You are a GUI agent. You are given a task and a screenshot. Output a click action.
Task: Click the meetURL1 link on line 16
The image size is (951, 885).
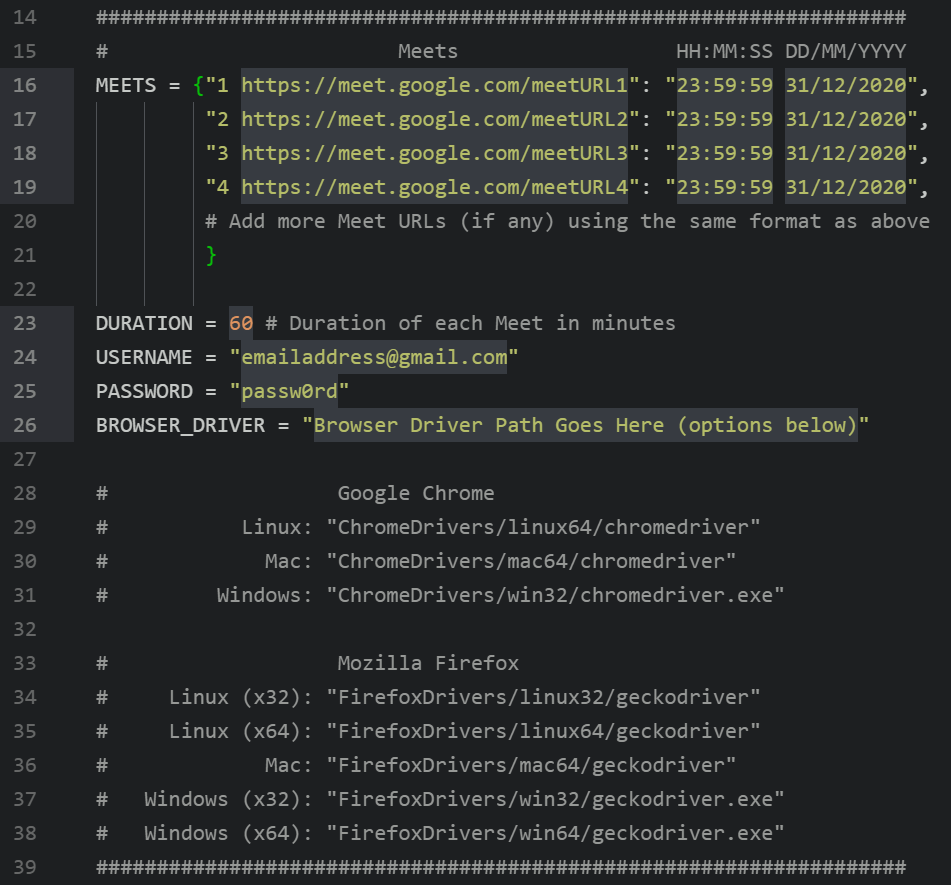pyautogui.click(x=434, y=86)
